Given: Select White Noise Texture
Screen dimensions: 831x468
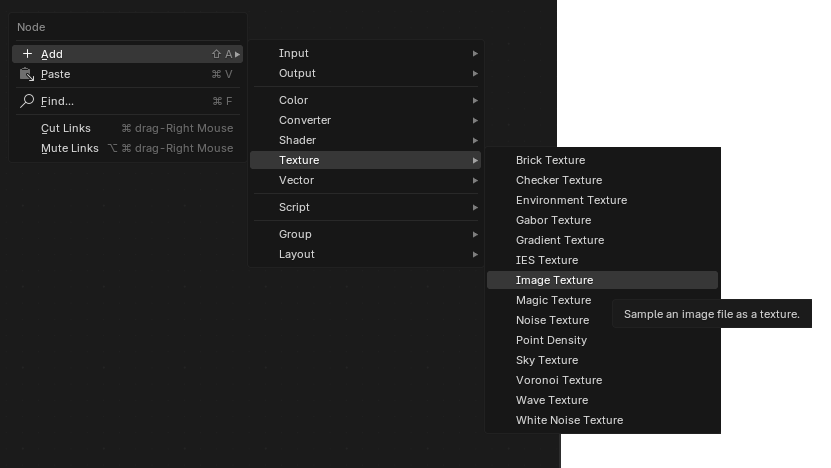Looking at the screenshot, I should tap(569, 420).
